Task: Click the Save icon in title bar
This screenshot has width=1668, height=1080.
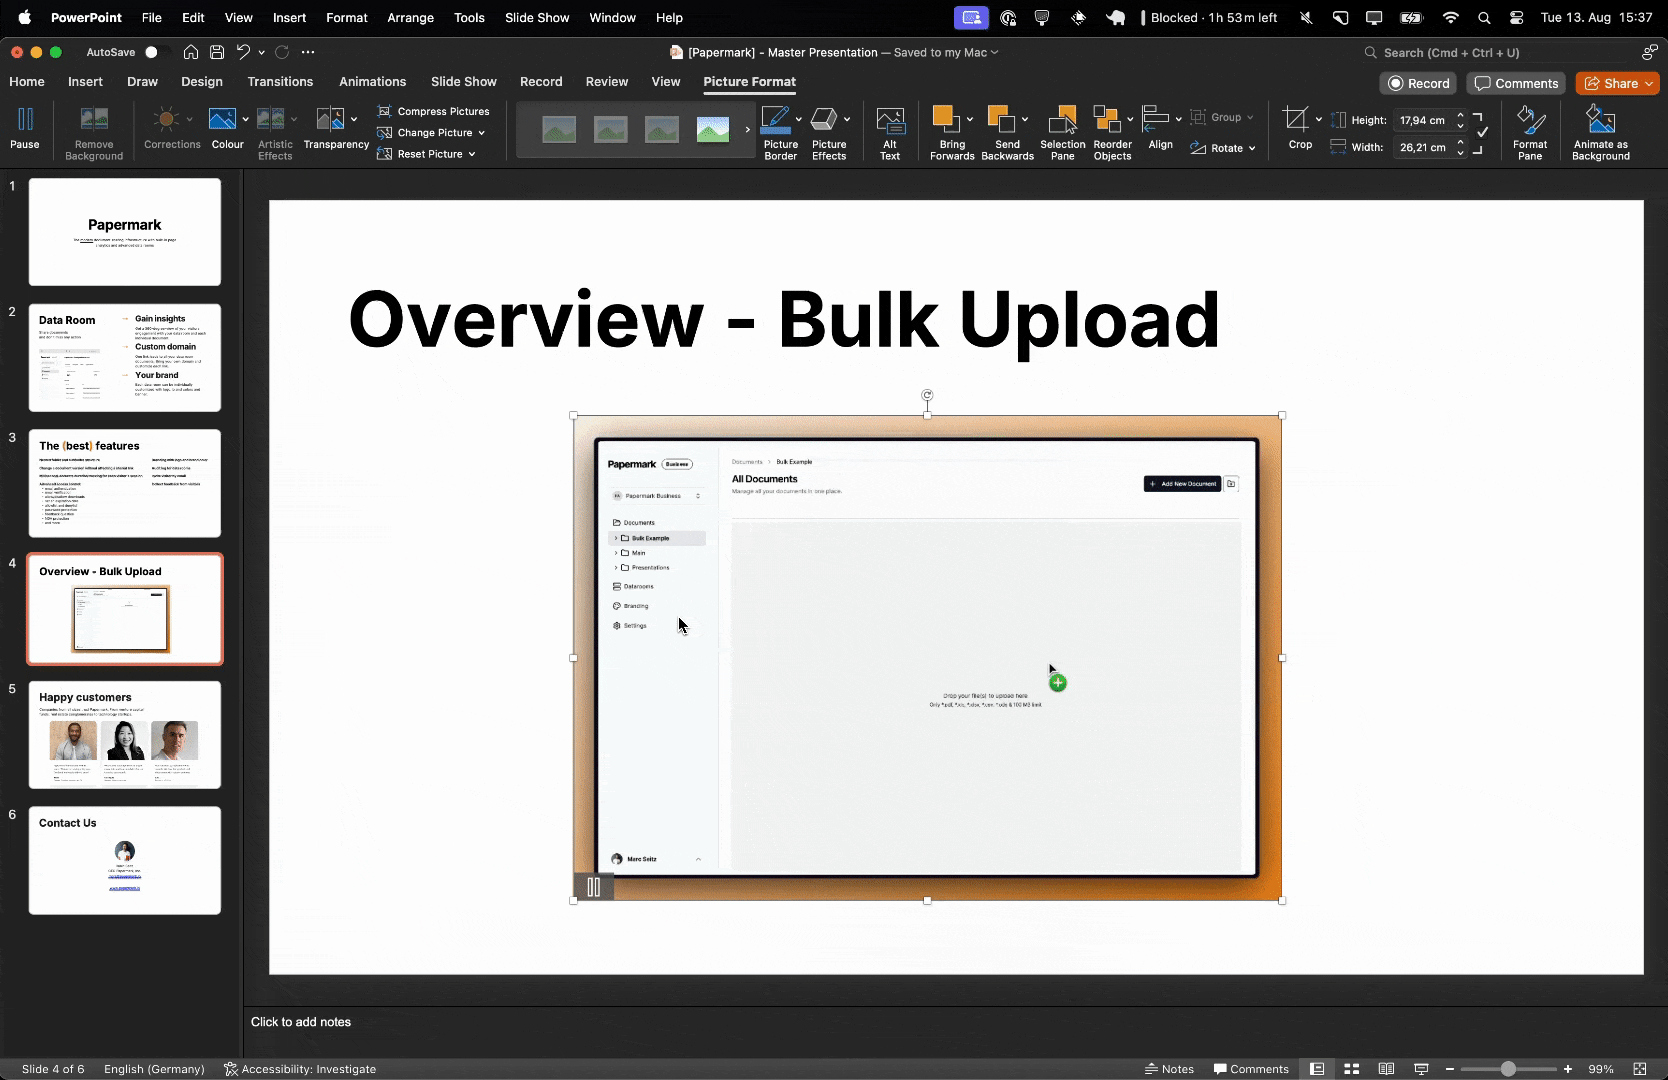Action: point(216,52)
